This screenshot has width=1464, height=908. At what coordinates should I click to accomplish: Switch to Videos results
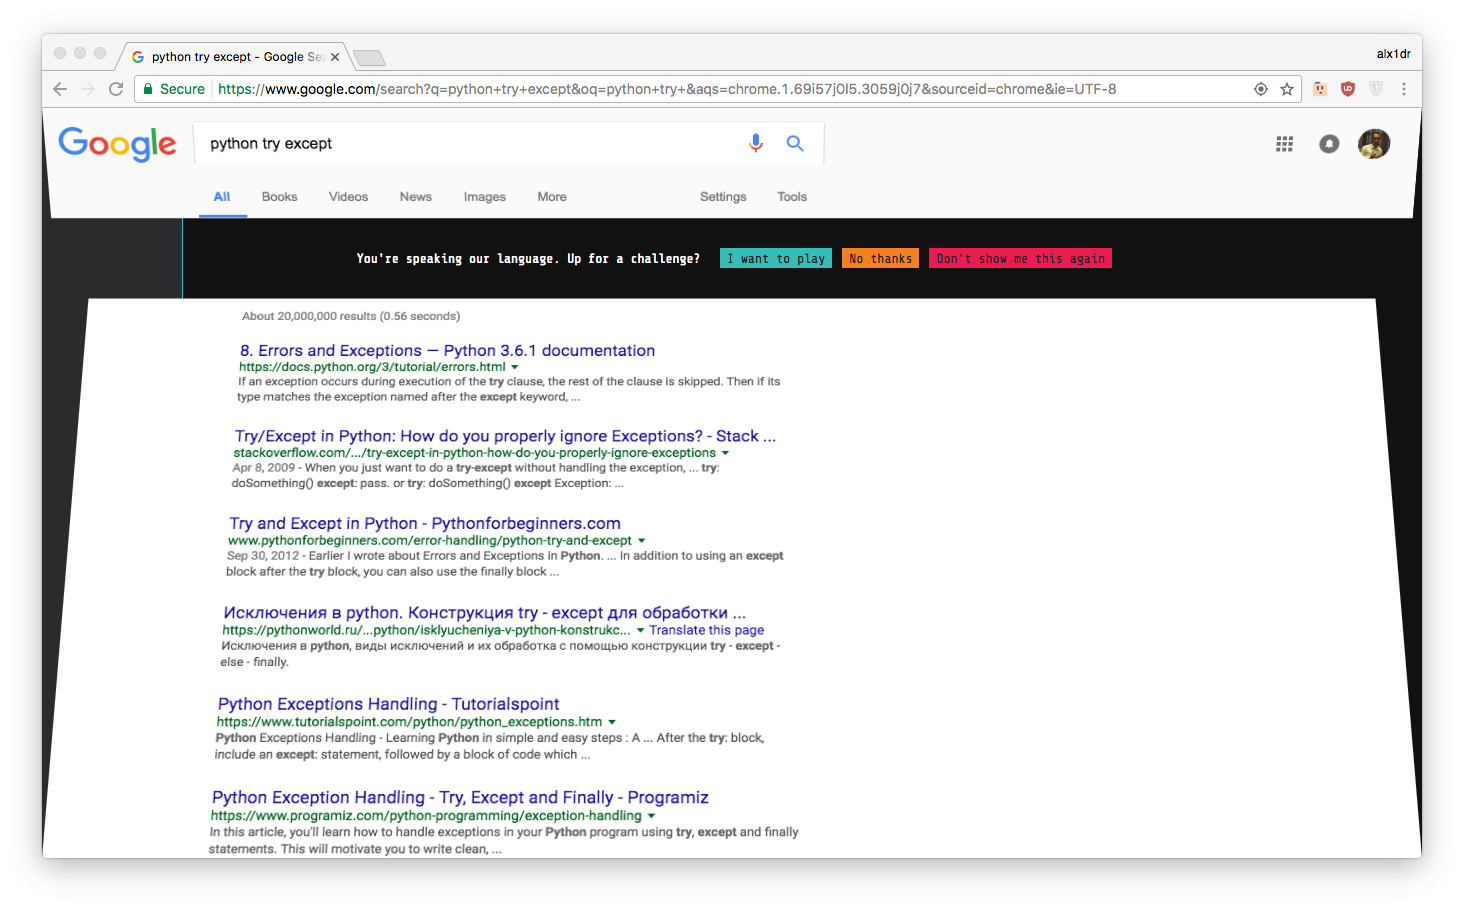(348, 197)
